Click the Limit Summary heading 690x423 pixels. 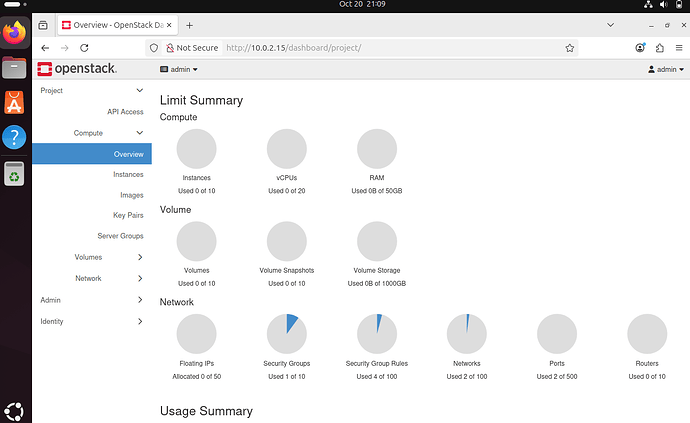201,100
